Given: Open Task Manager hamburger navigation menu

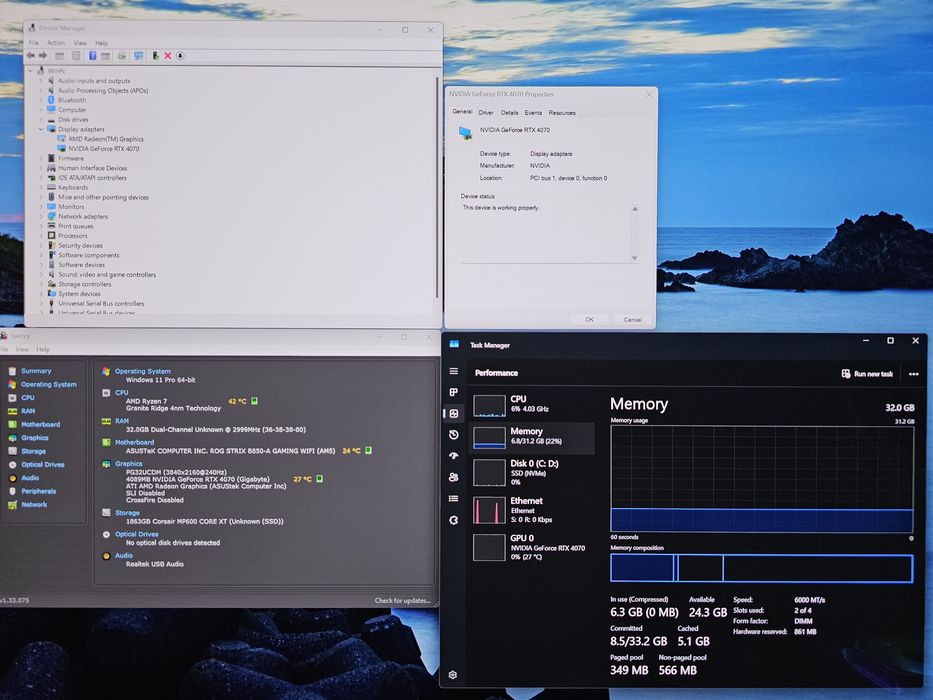Looking at the screenshot, I should point(453,371).
